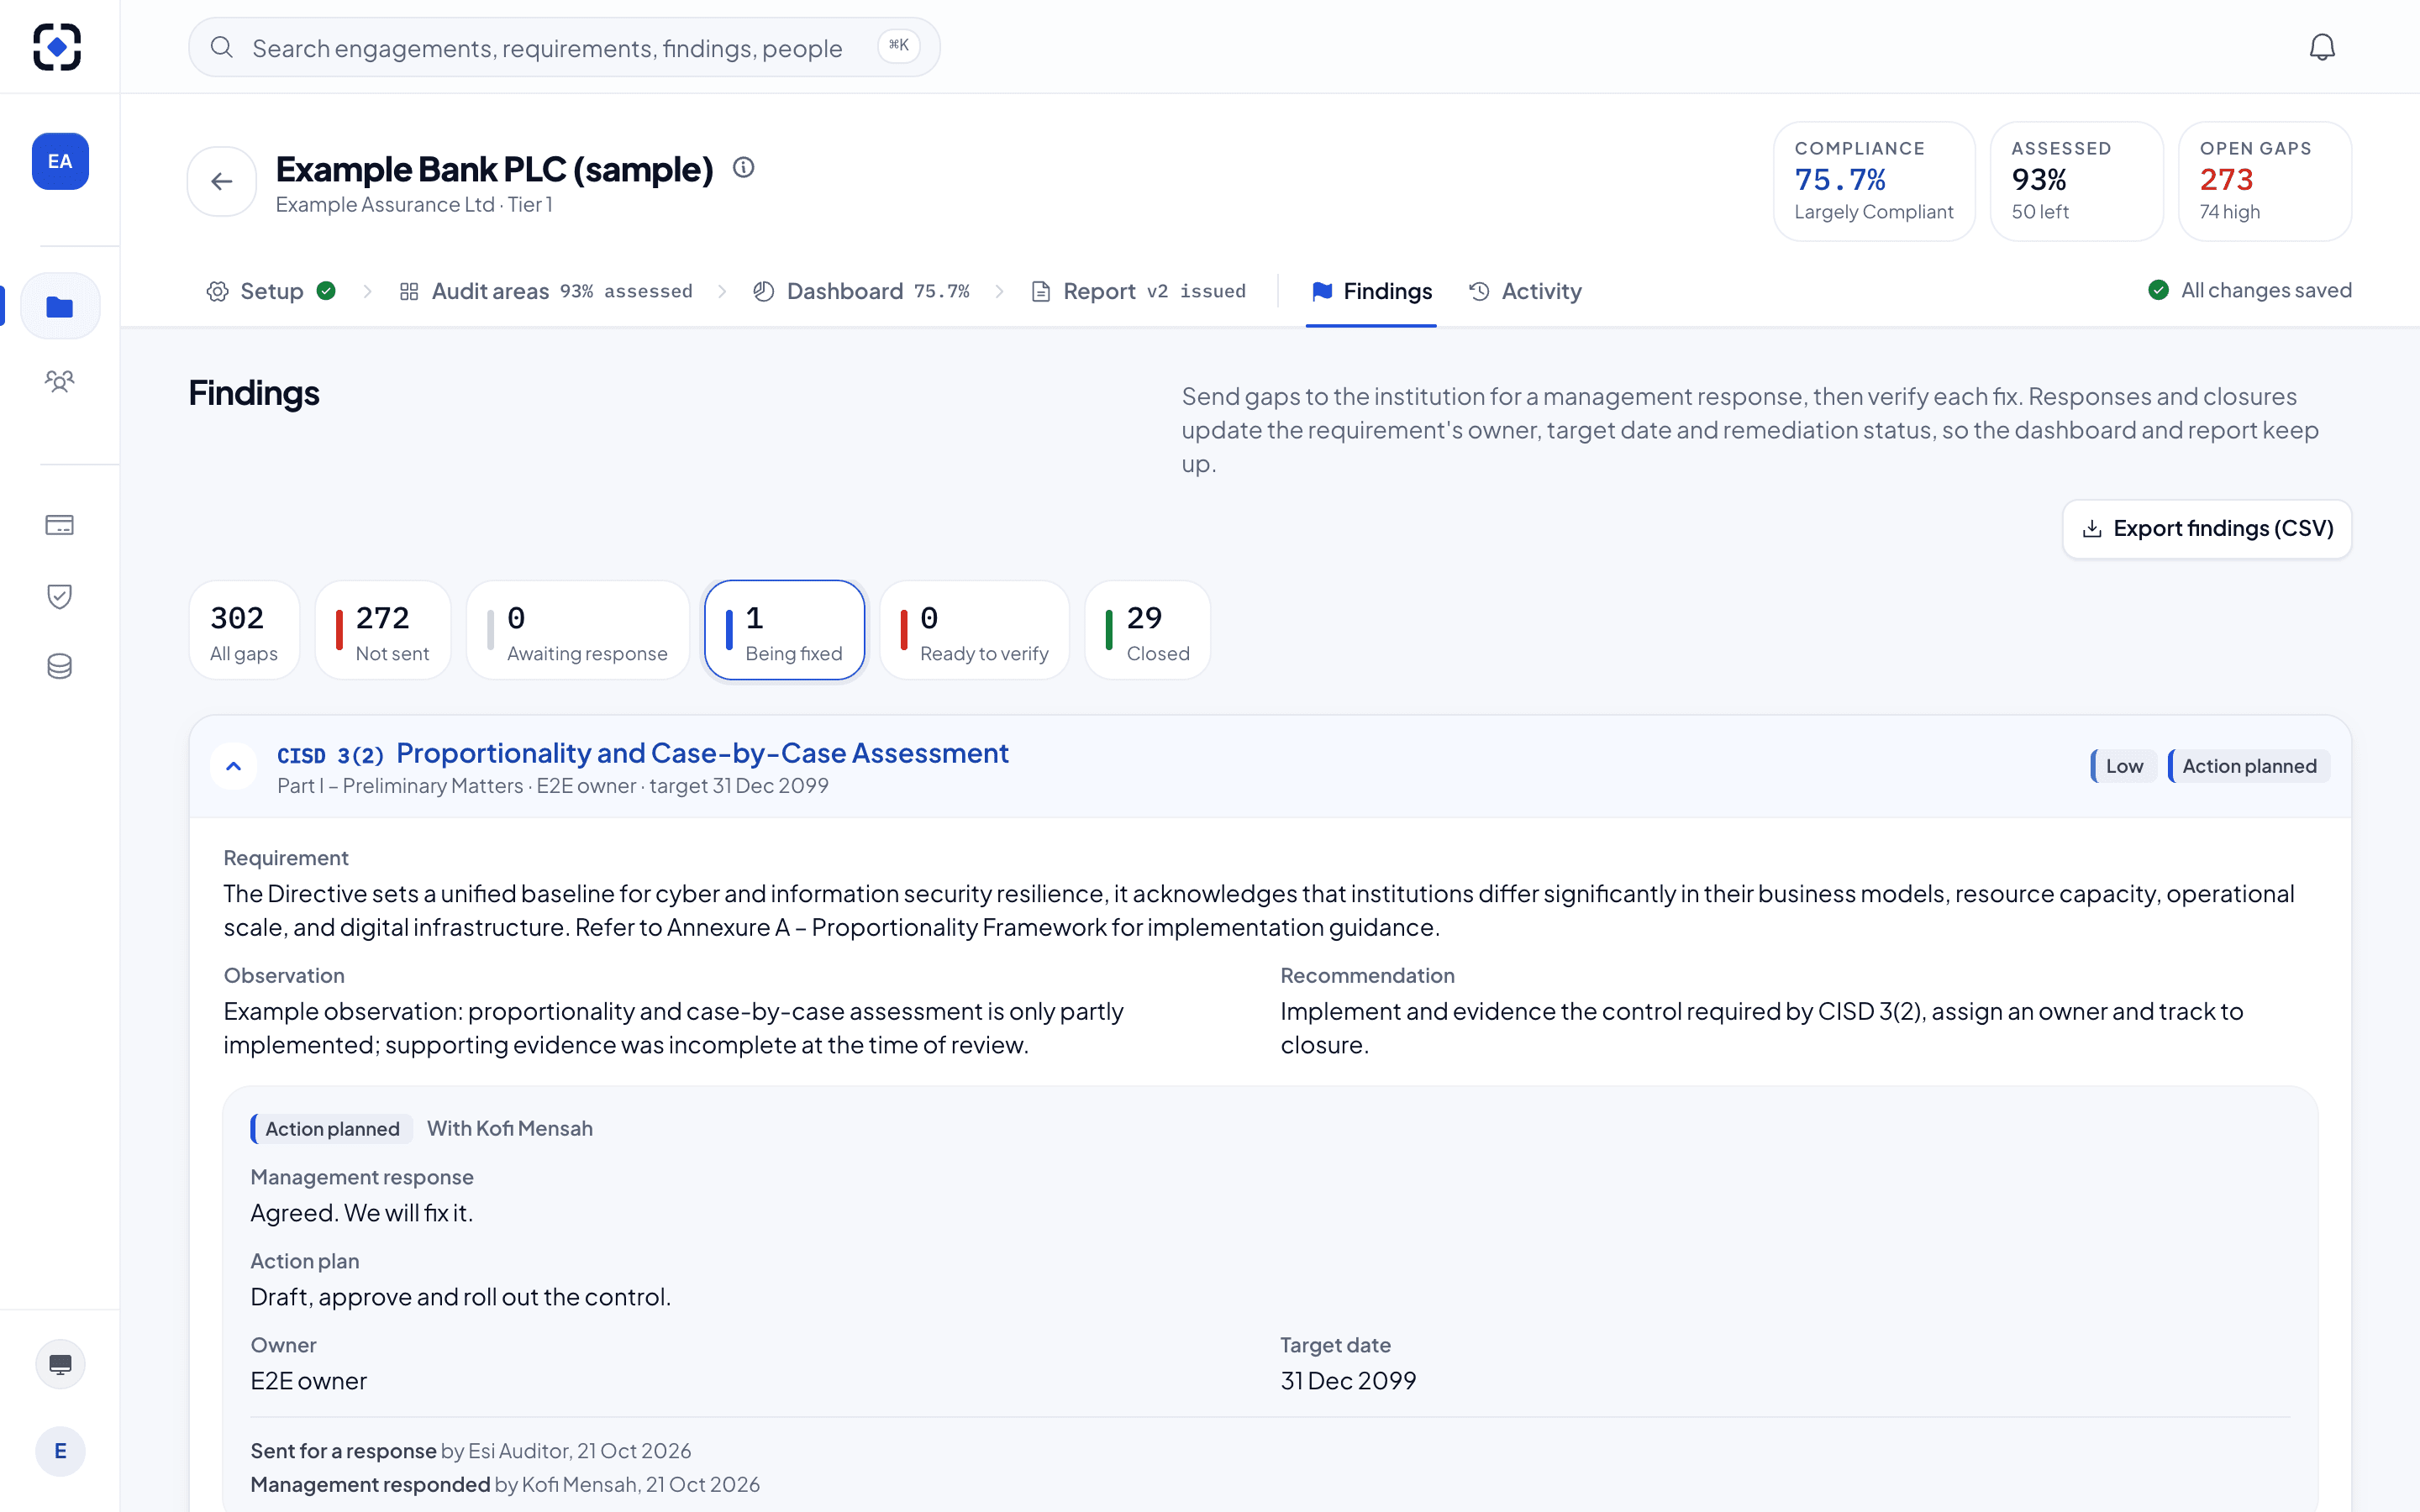Click the Low severity badge
Viewport: 2420px width, 1512px height.
(x=2123, y=766)
